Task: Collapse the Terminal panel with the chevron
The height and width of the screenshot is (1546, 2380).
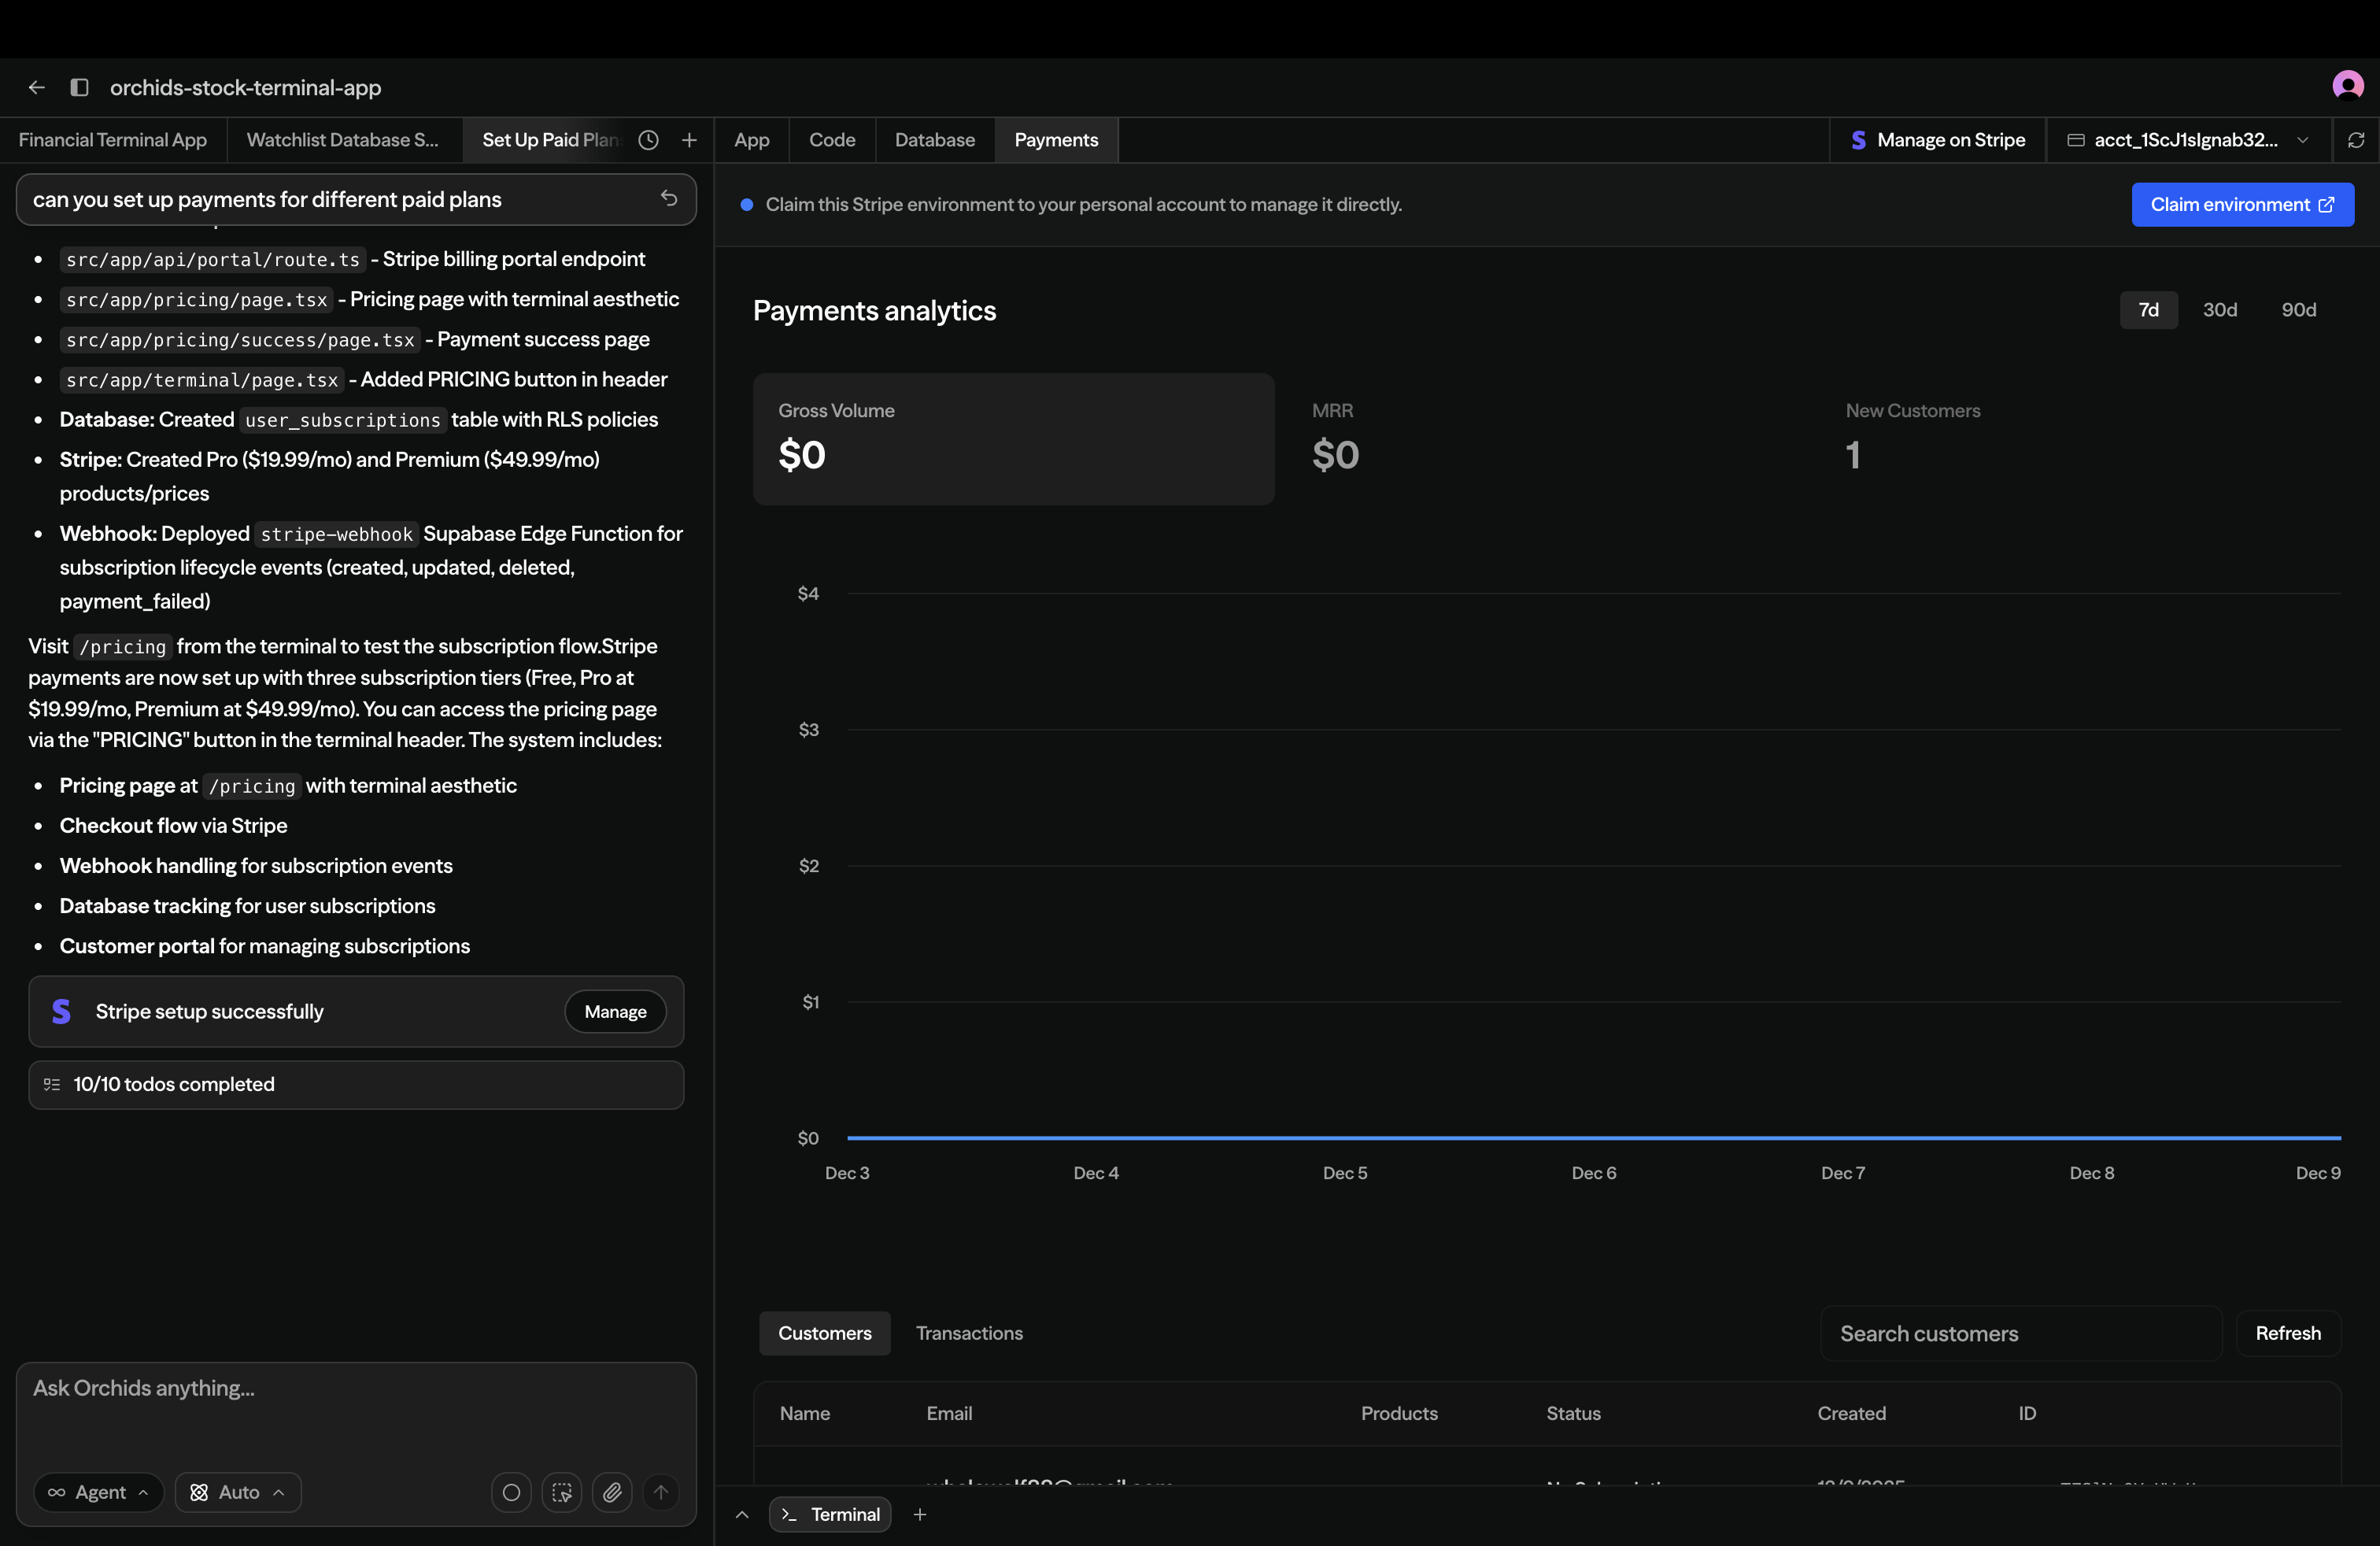Action: (x=742, y=1514)
